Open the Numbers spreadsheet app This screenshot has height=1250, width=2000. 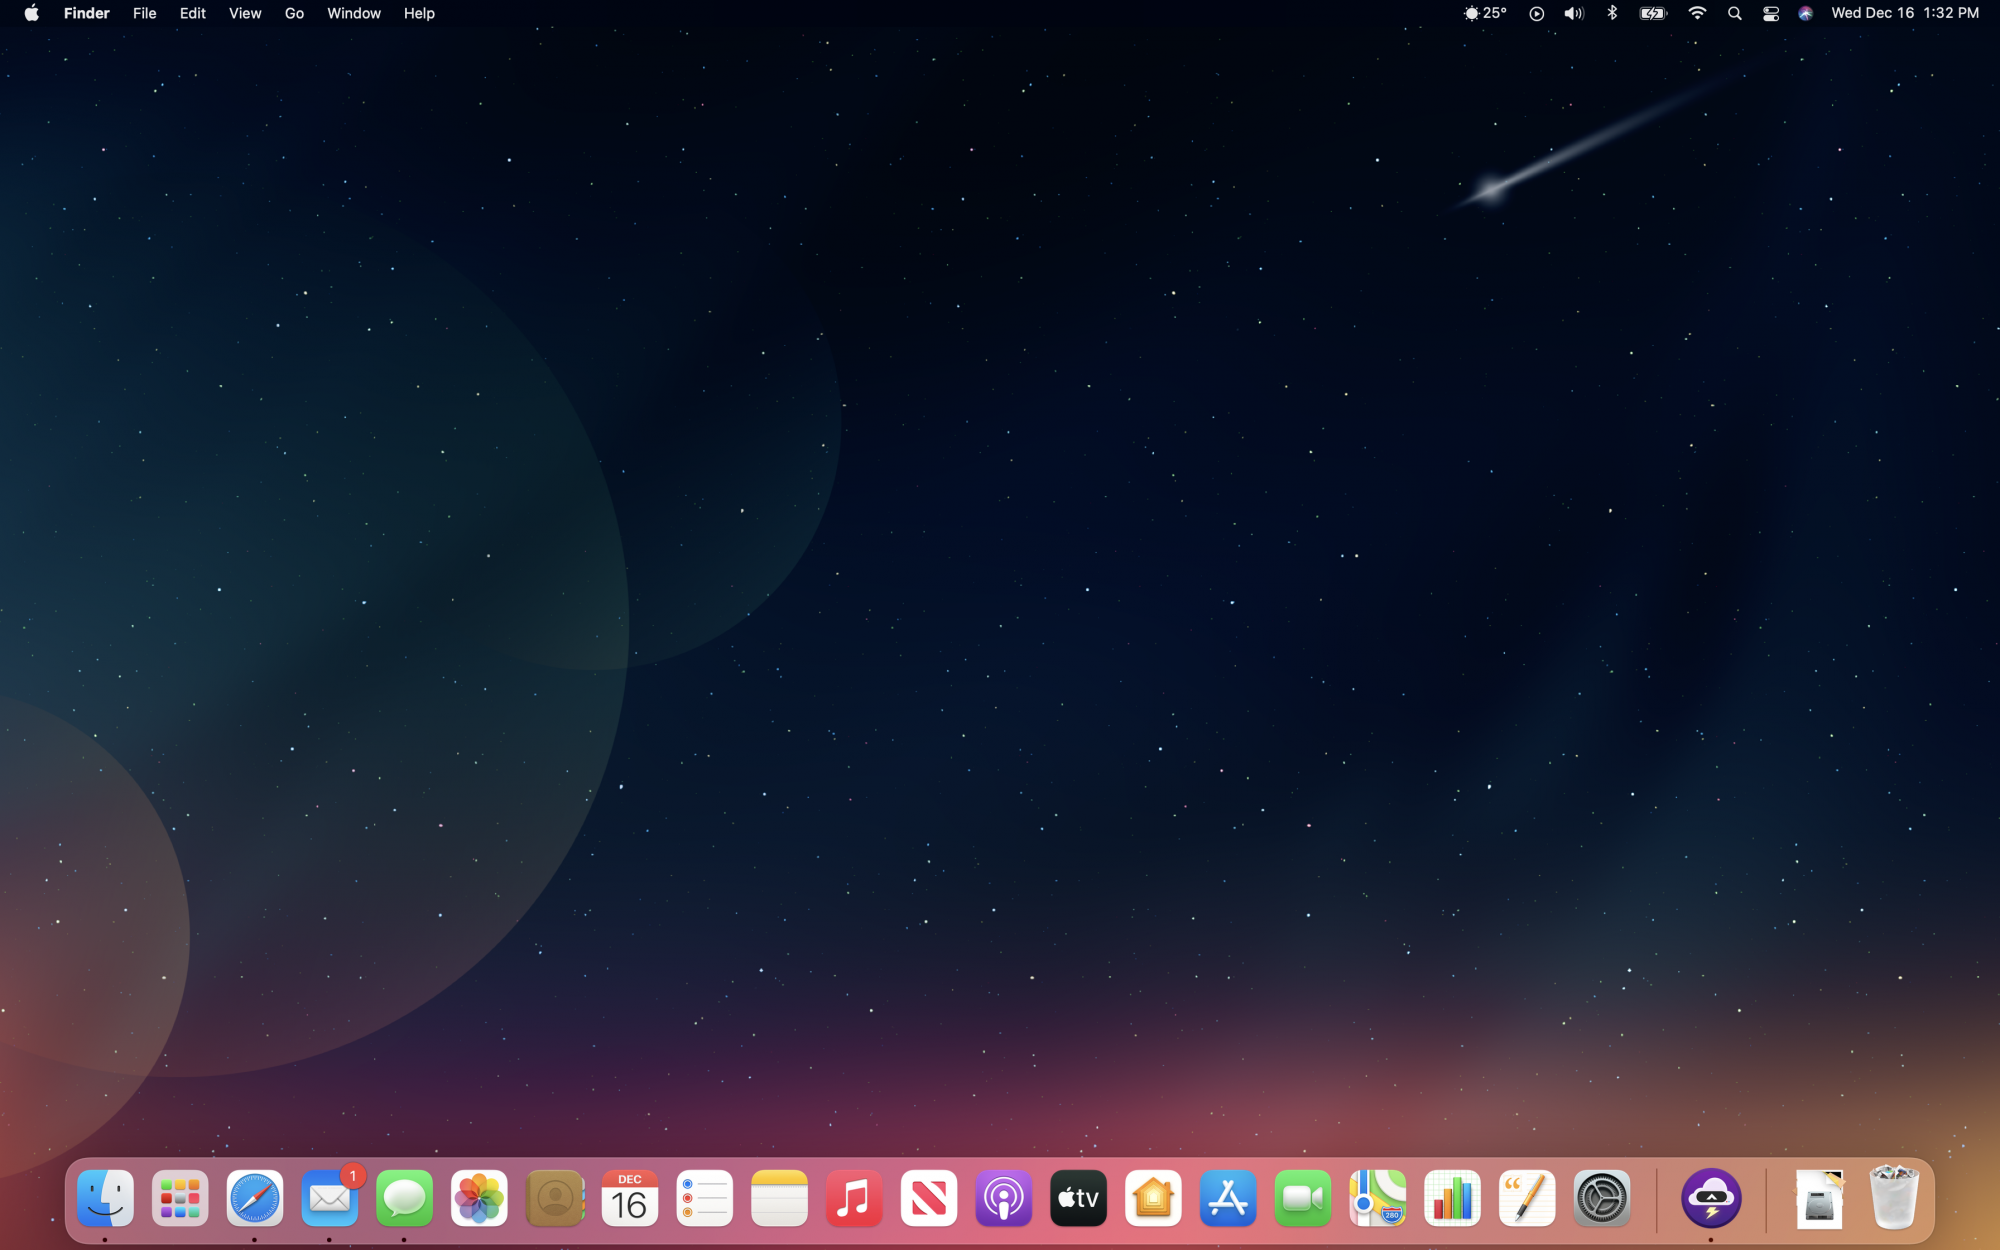1452,1198
